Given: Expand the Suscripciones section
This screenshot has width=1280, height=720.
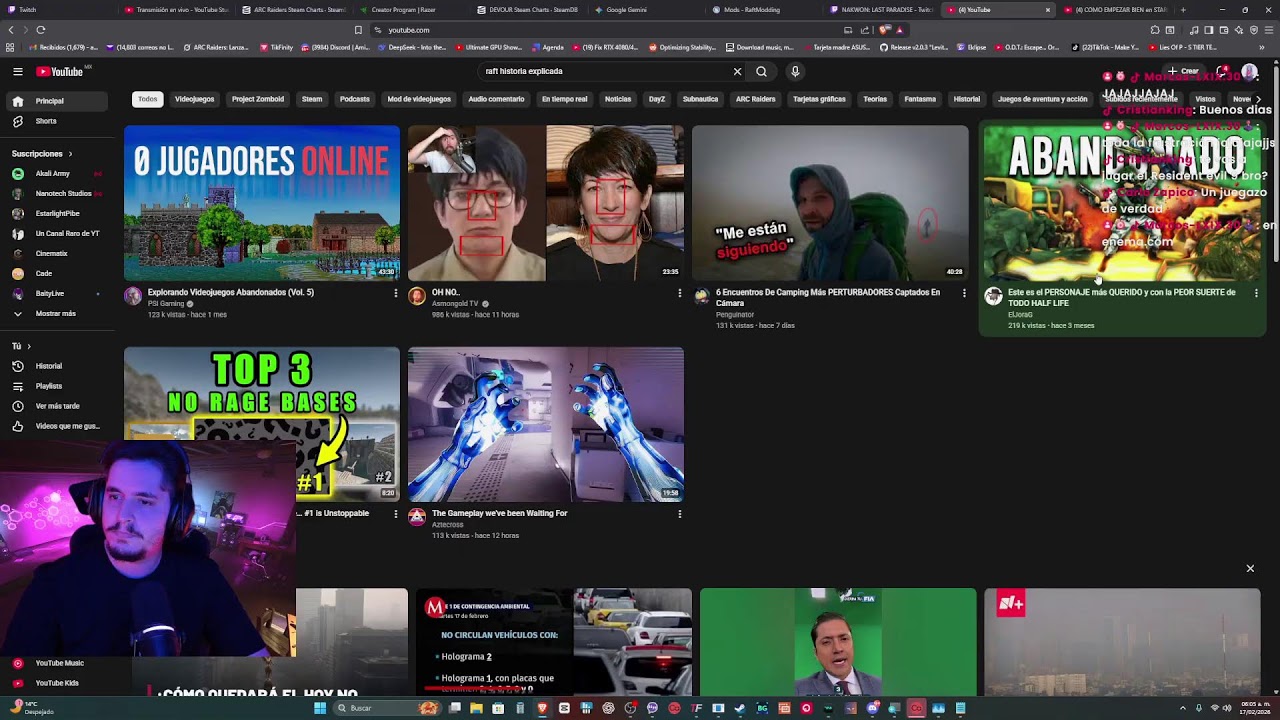Looking at the screenshot, I should click(43, 154).
